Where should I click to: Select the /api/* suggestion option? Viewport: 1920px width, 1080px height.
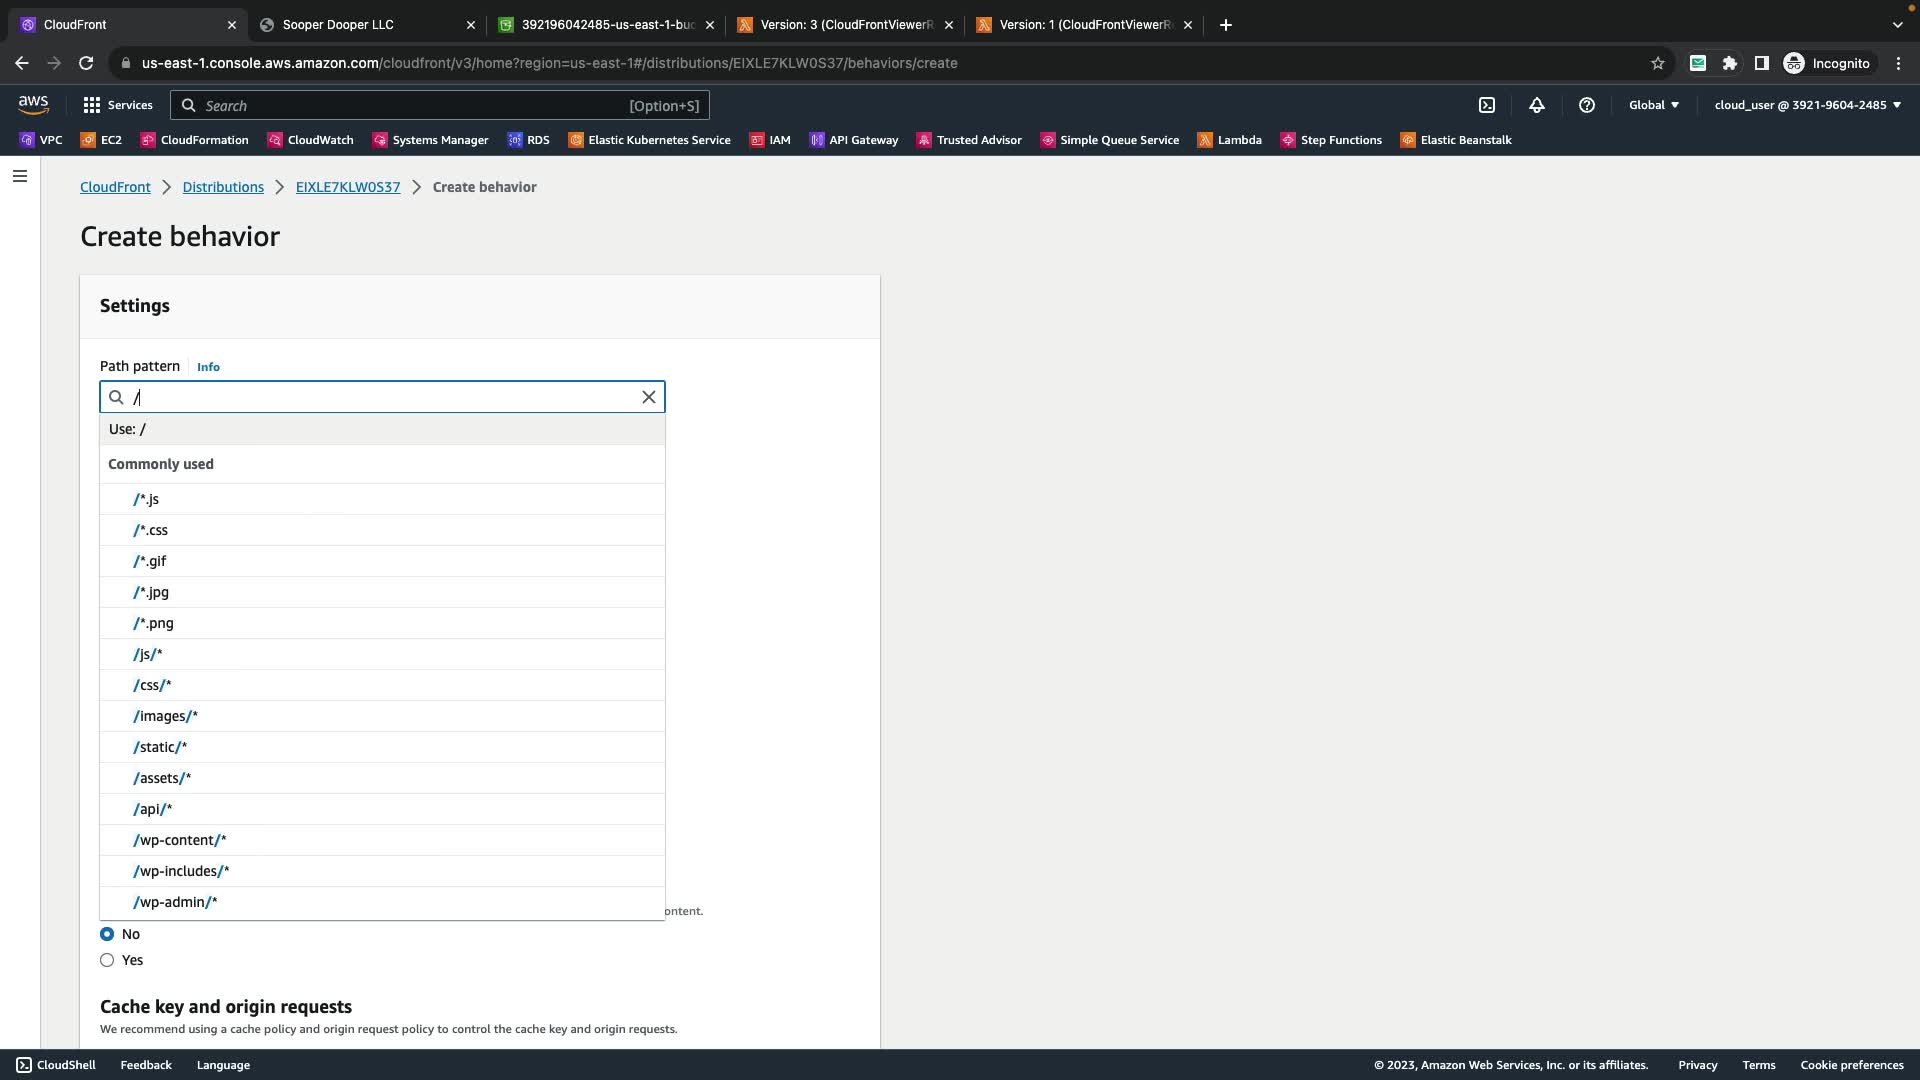pyautogui.click(x=153, y=809)
